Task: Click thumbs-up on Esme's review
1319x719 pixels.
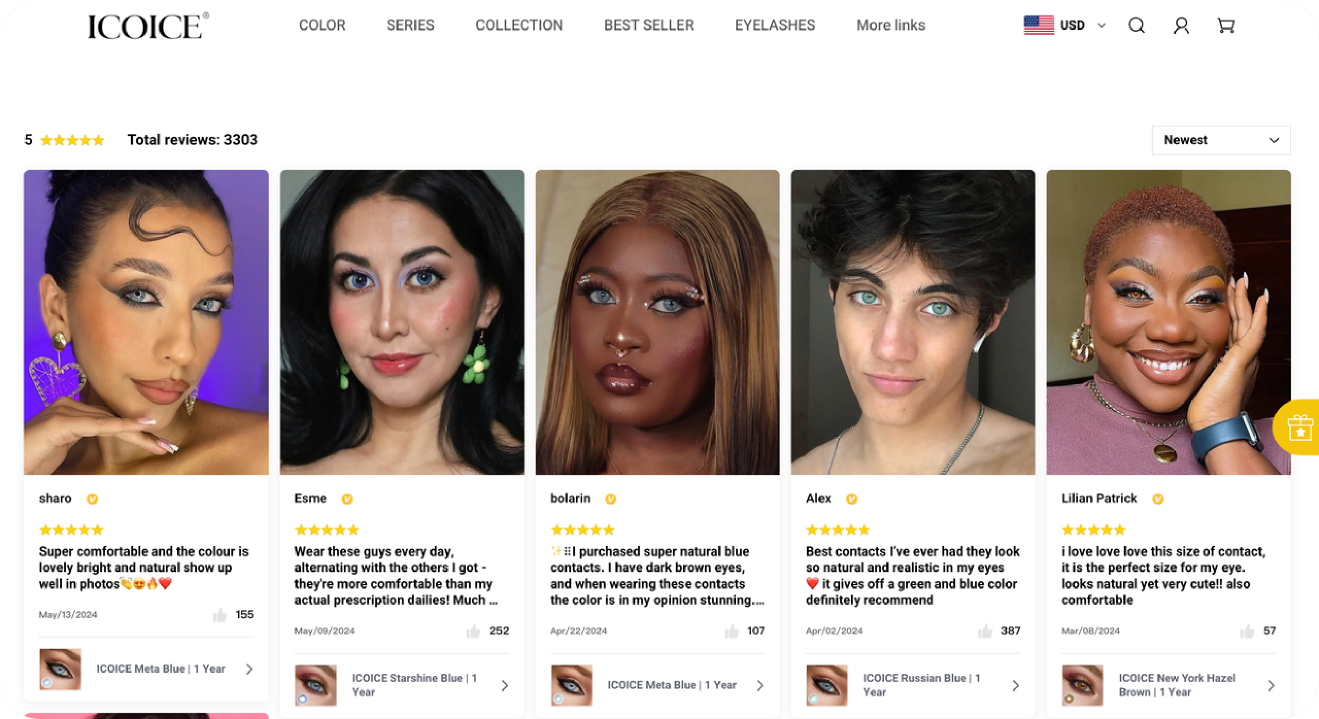Action: pos(474,631)
